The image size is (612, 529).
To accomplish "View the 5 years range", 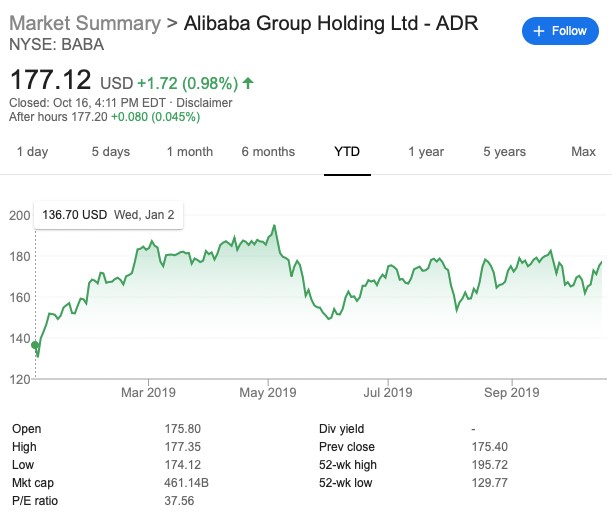I will coord(504,152).
